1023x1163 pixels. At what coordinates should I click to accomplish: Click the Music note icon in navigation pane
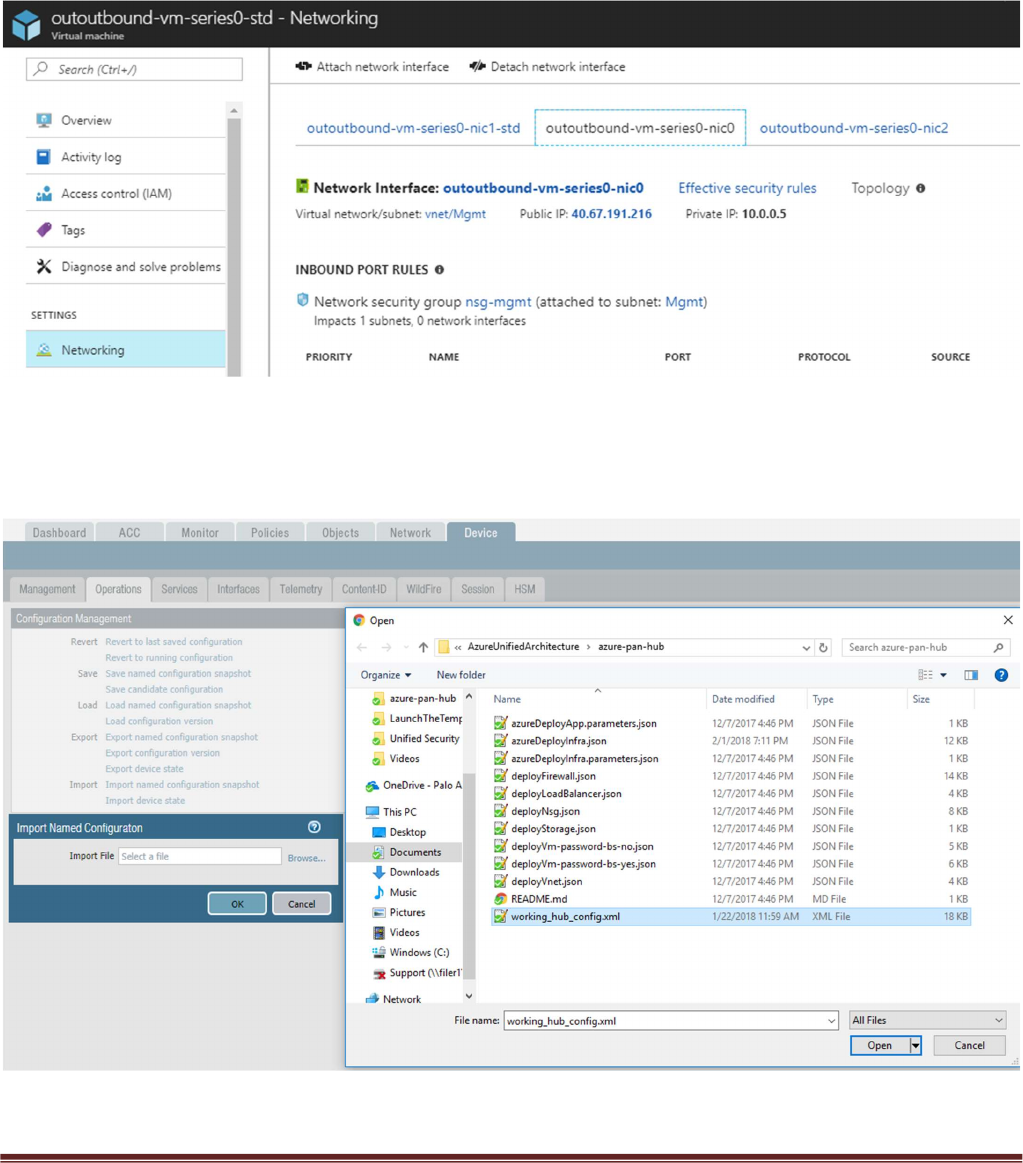pyautogui.click(x=378, y=892)
